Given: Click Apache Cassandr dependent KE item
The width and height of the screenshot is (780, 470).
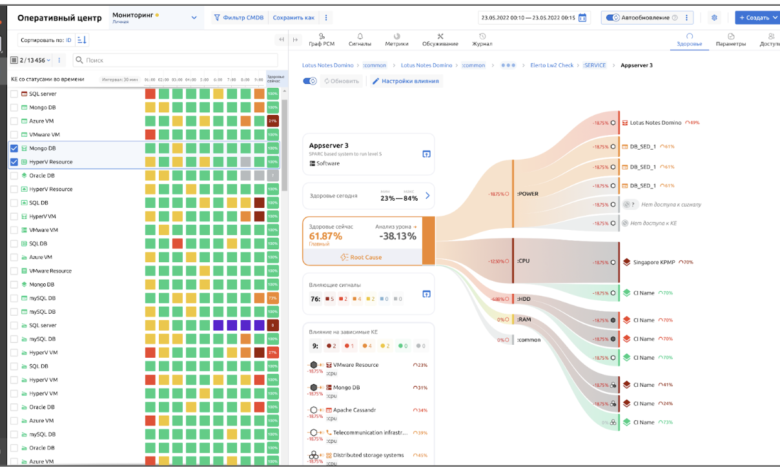Looking at the screenshot, I should pyautogui.click(x=354, y=410).
